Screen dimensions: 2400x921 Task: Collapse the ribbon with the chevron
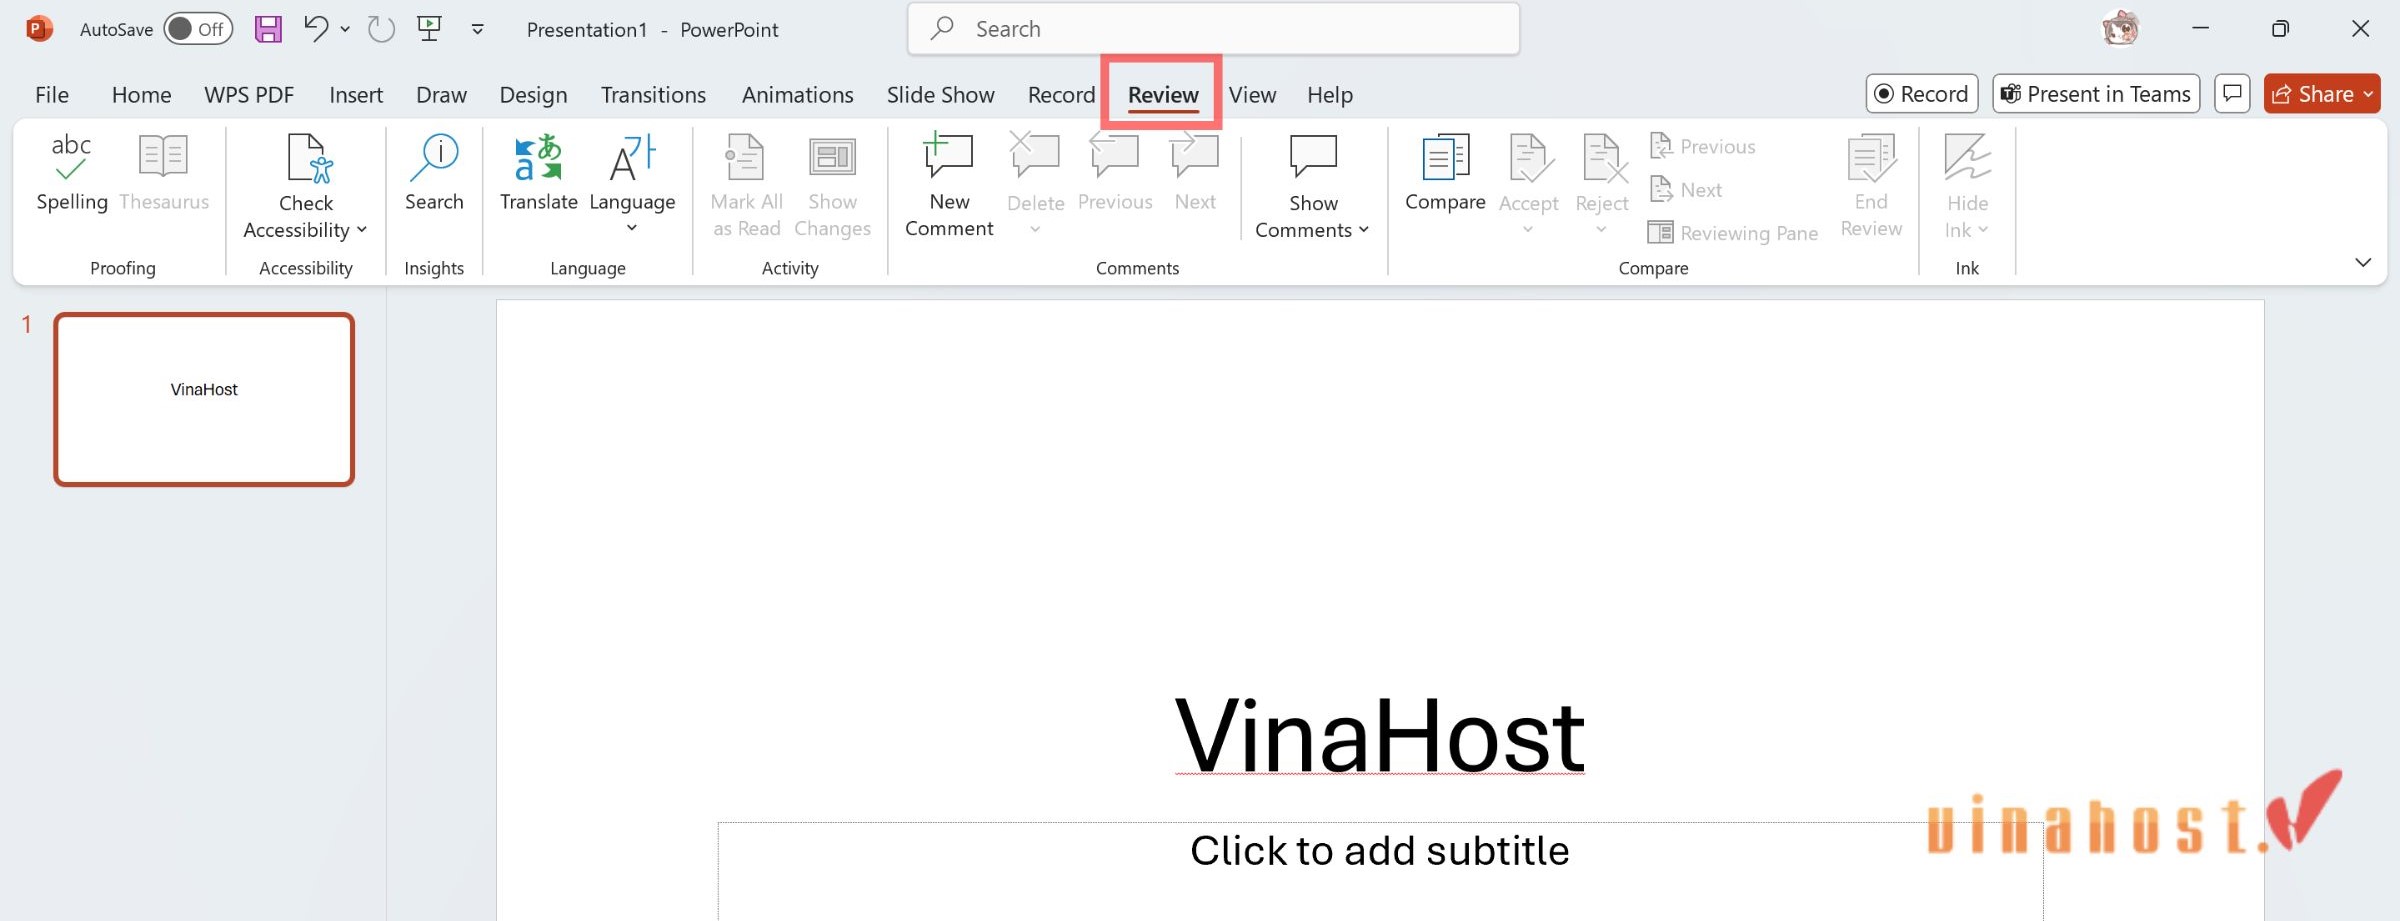pyautogui.click(x=2363, y=262)
